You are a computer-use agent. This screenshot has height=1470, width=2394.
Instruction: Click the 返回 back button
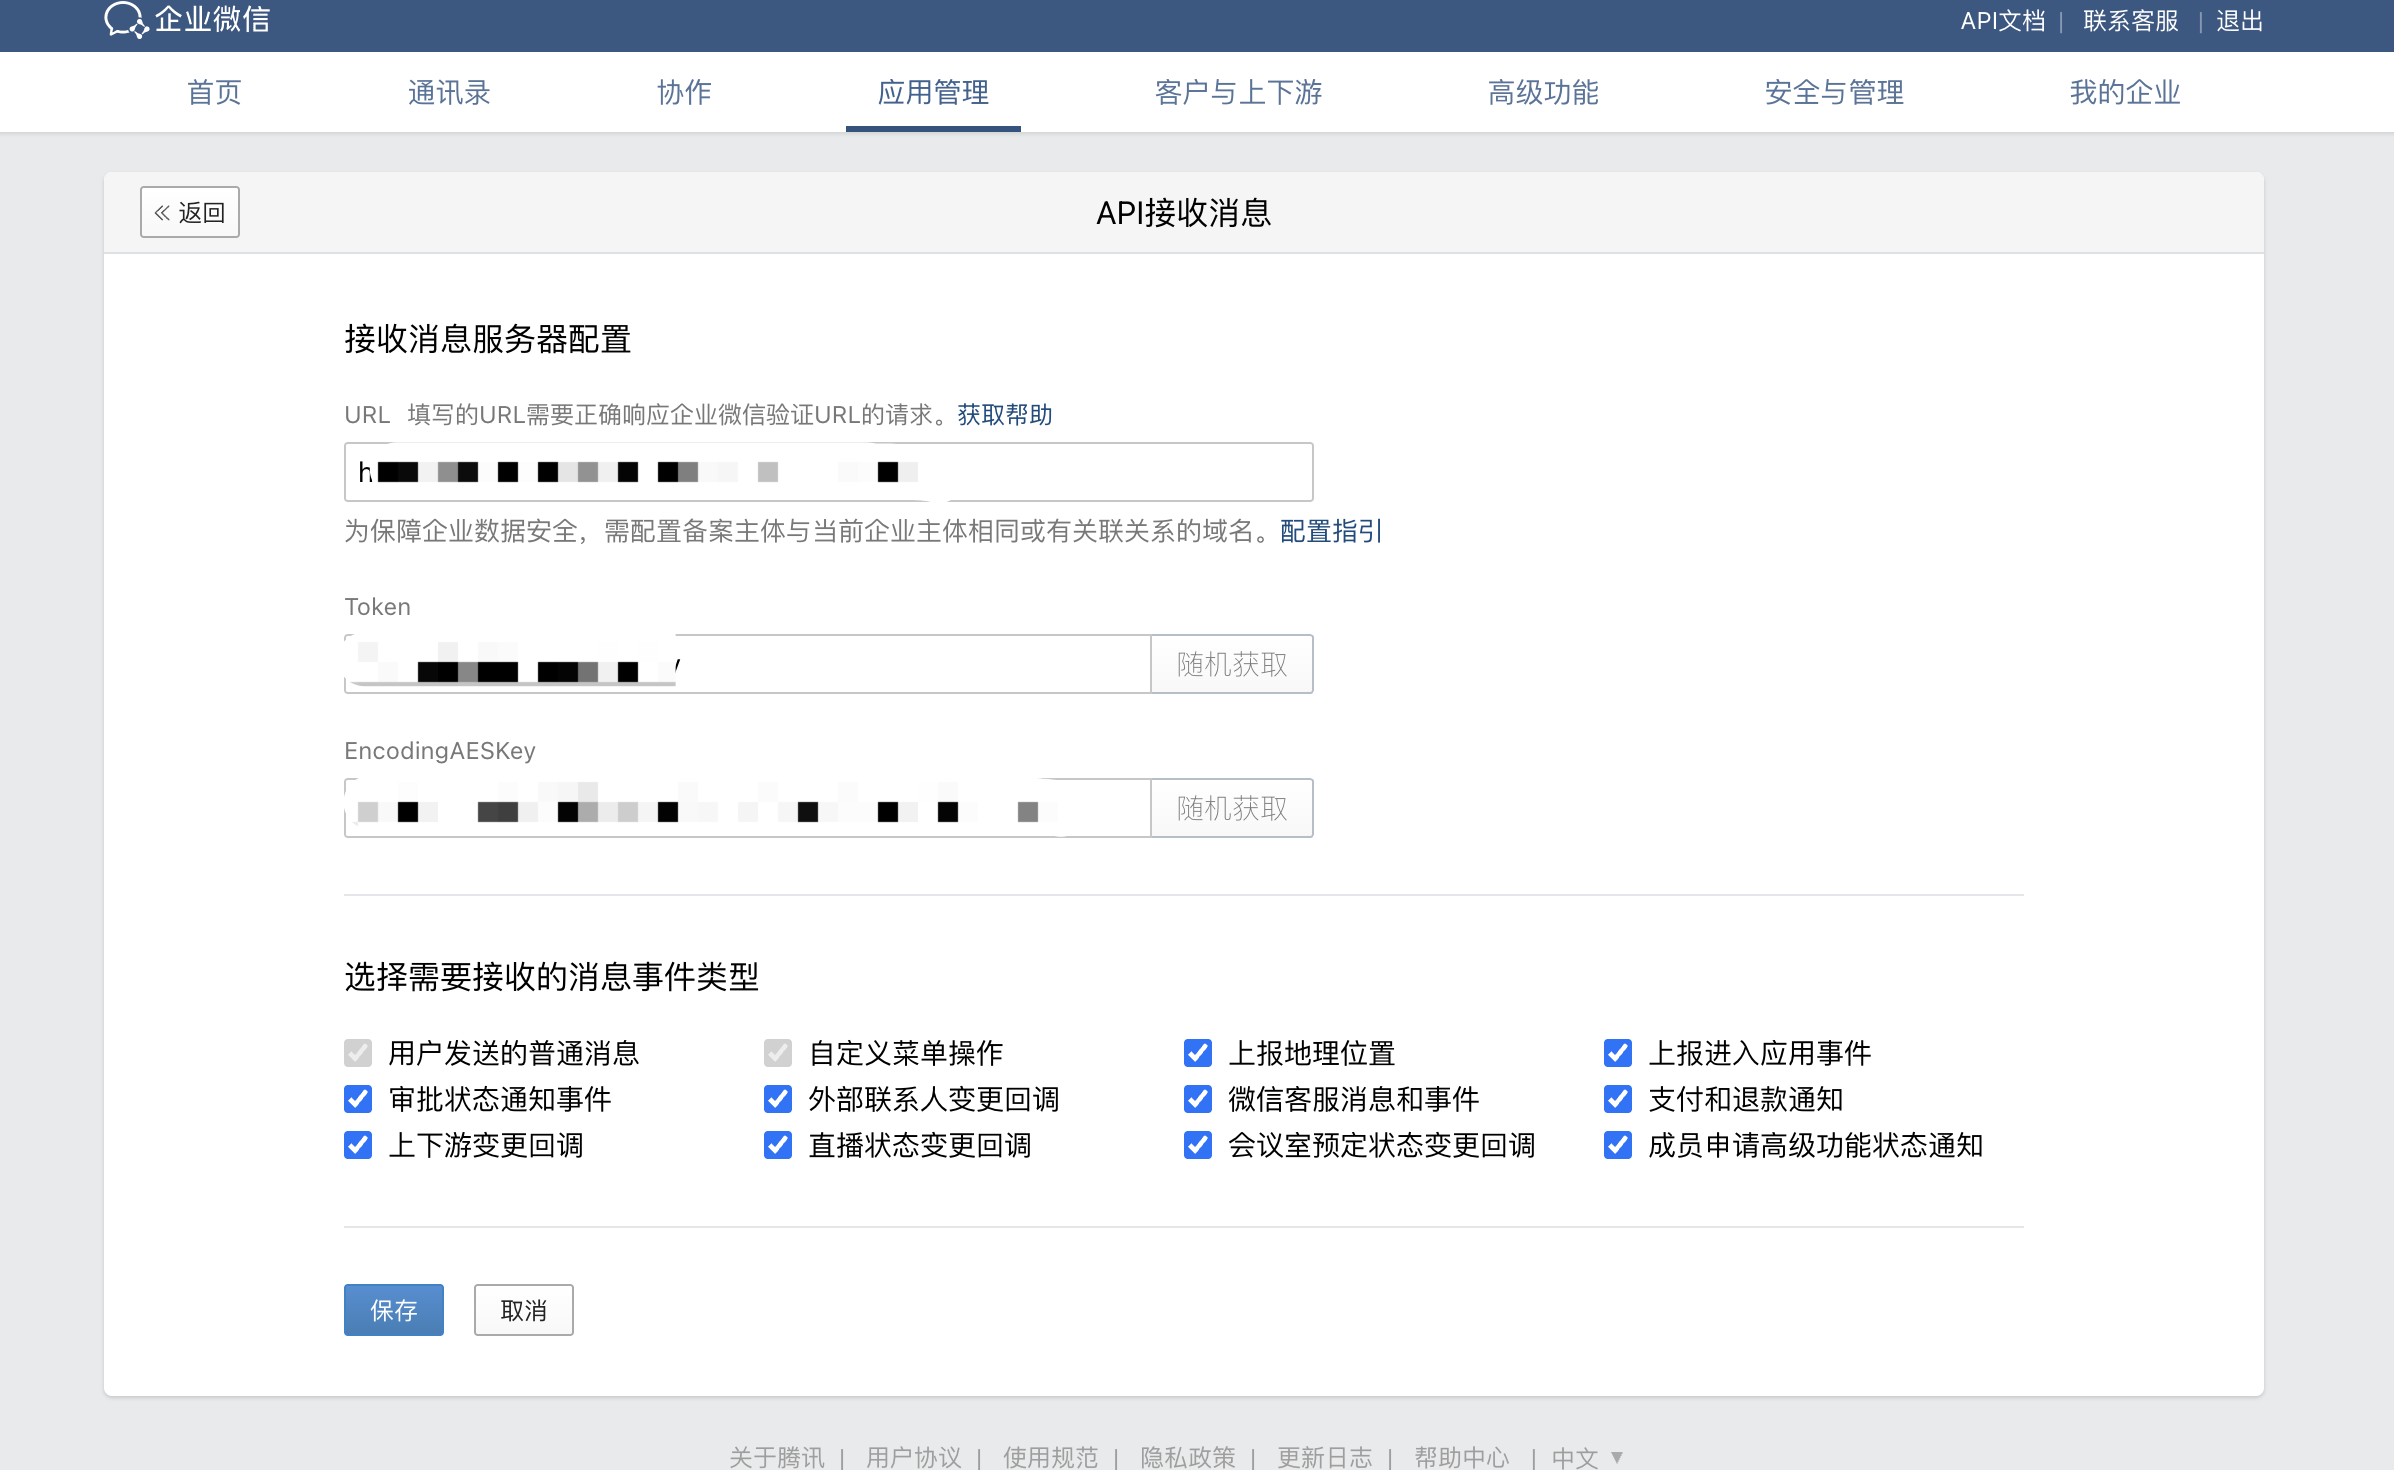[x=189, y=212]
